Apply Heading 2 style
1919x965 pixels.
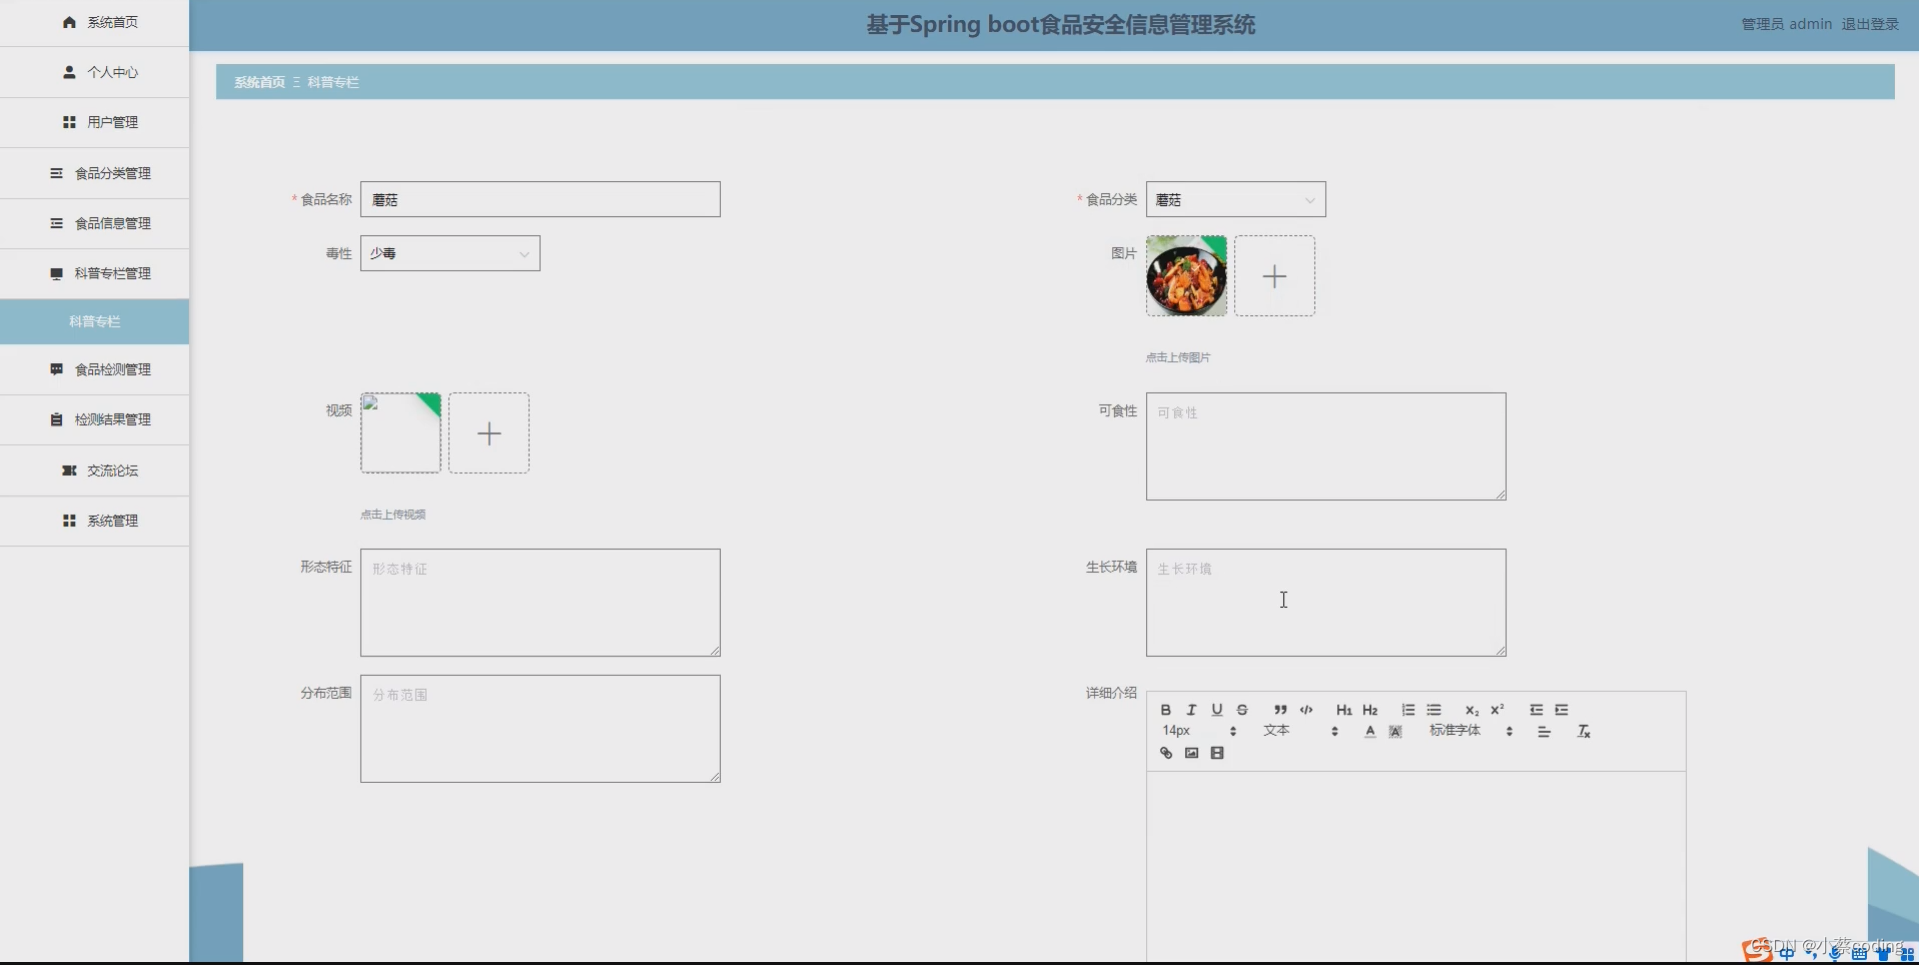(1370, 710)
